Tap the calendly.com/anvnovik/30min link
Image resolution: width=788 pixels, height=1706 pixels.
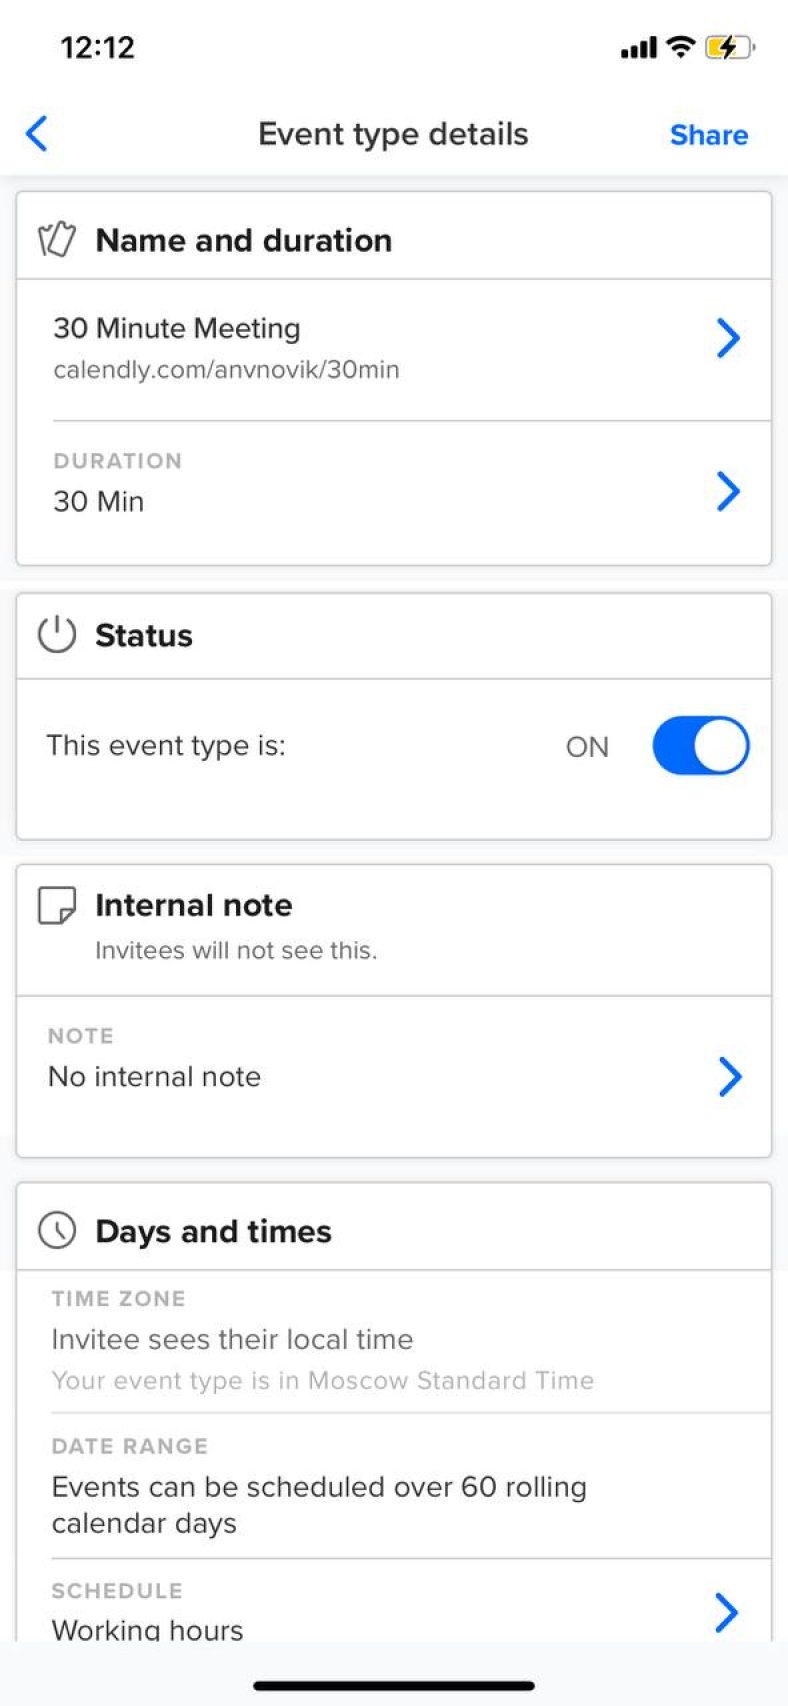226,370
